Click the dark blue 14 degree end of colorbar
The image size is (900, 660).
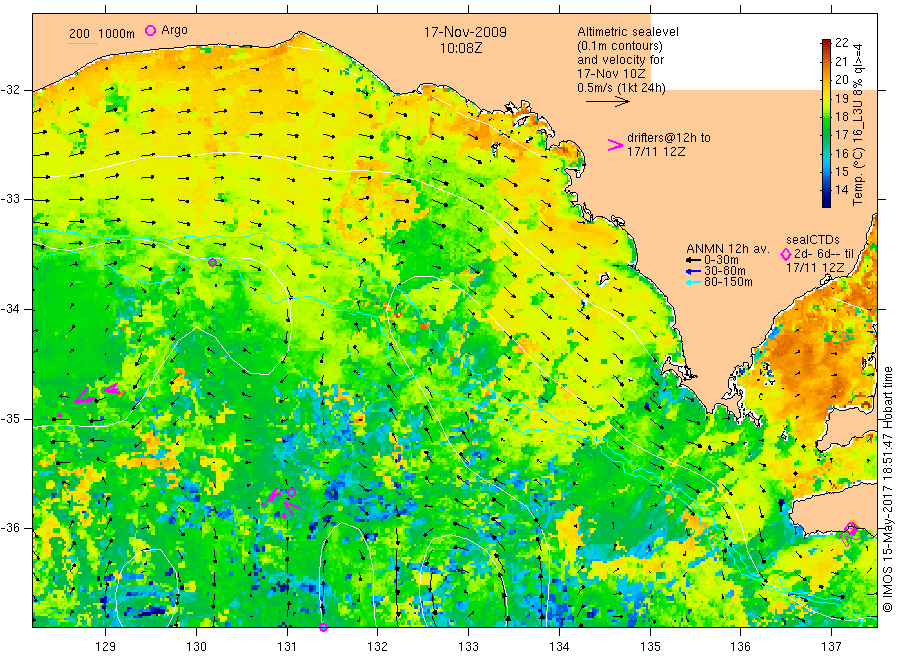(826, 200)
